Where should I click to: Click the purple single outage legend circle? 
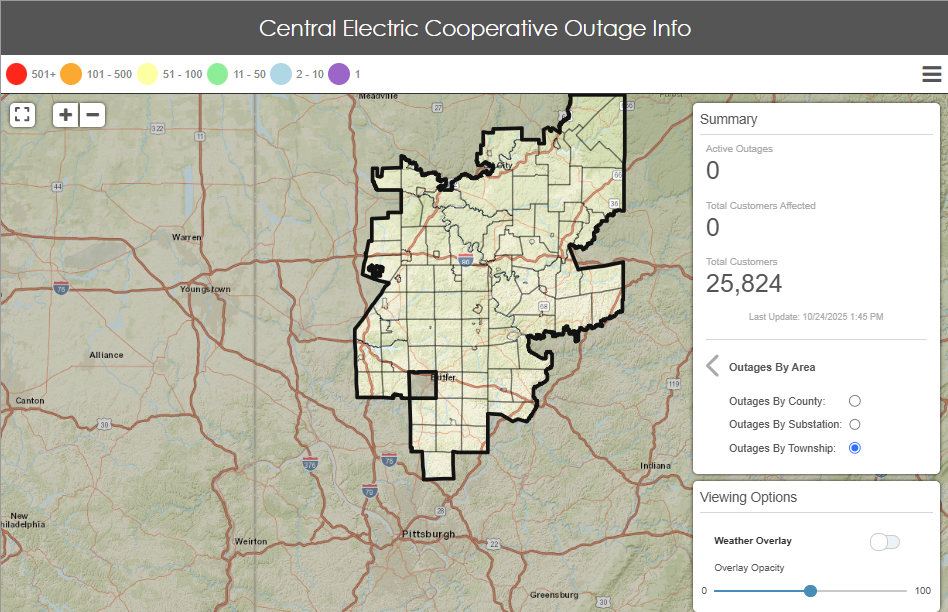point(339,74)
